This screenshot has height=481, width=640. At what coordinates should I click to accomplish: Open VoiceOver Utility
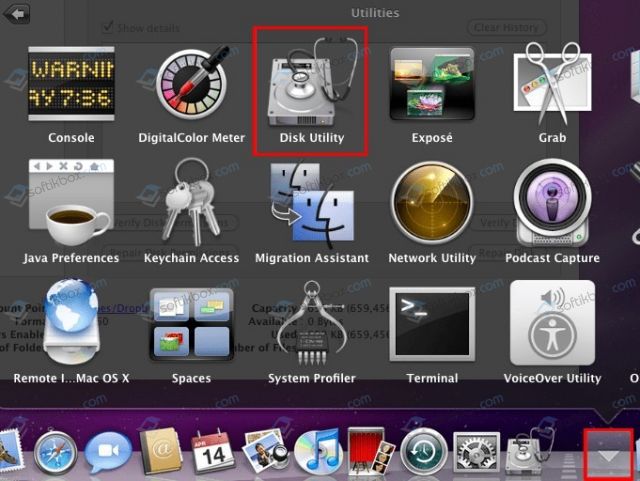(x=552, y=323)
